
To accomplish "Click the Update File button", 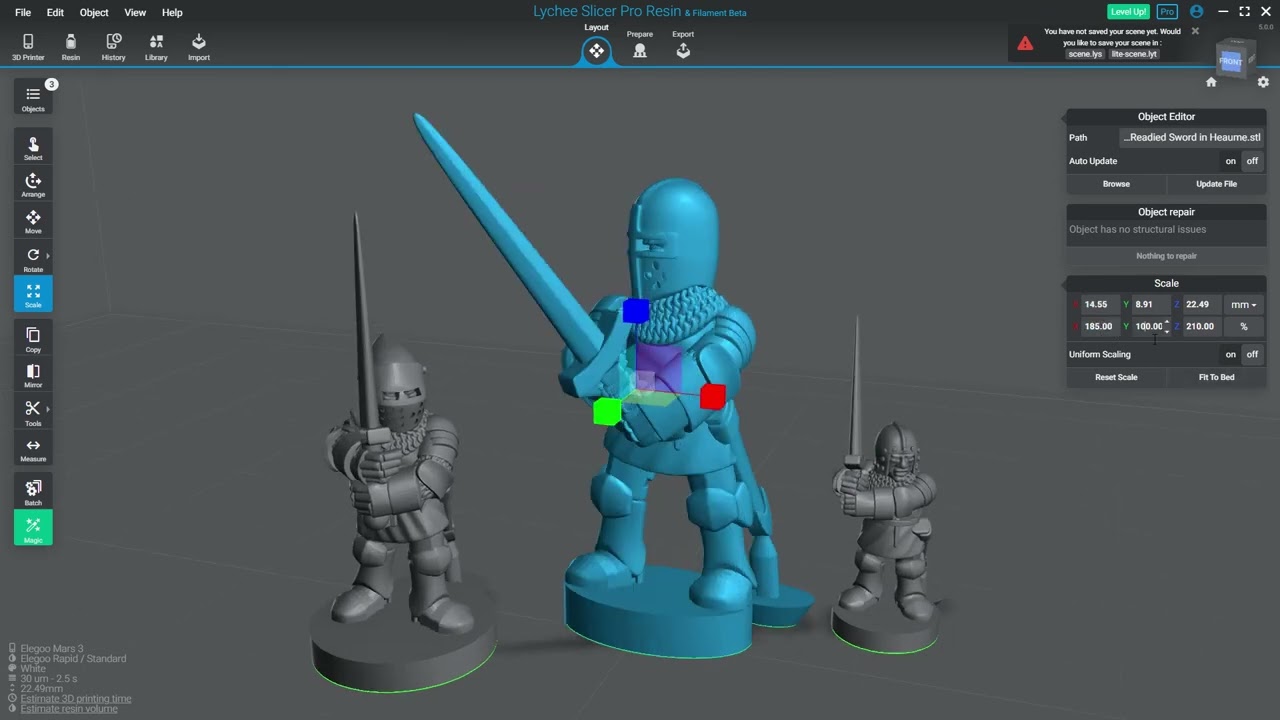I will 1216,184.
